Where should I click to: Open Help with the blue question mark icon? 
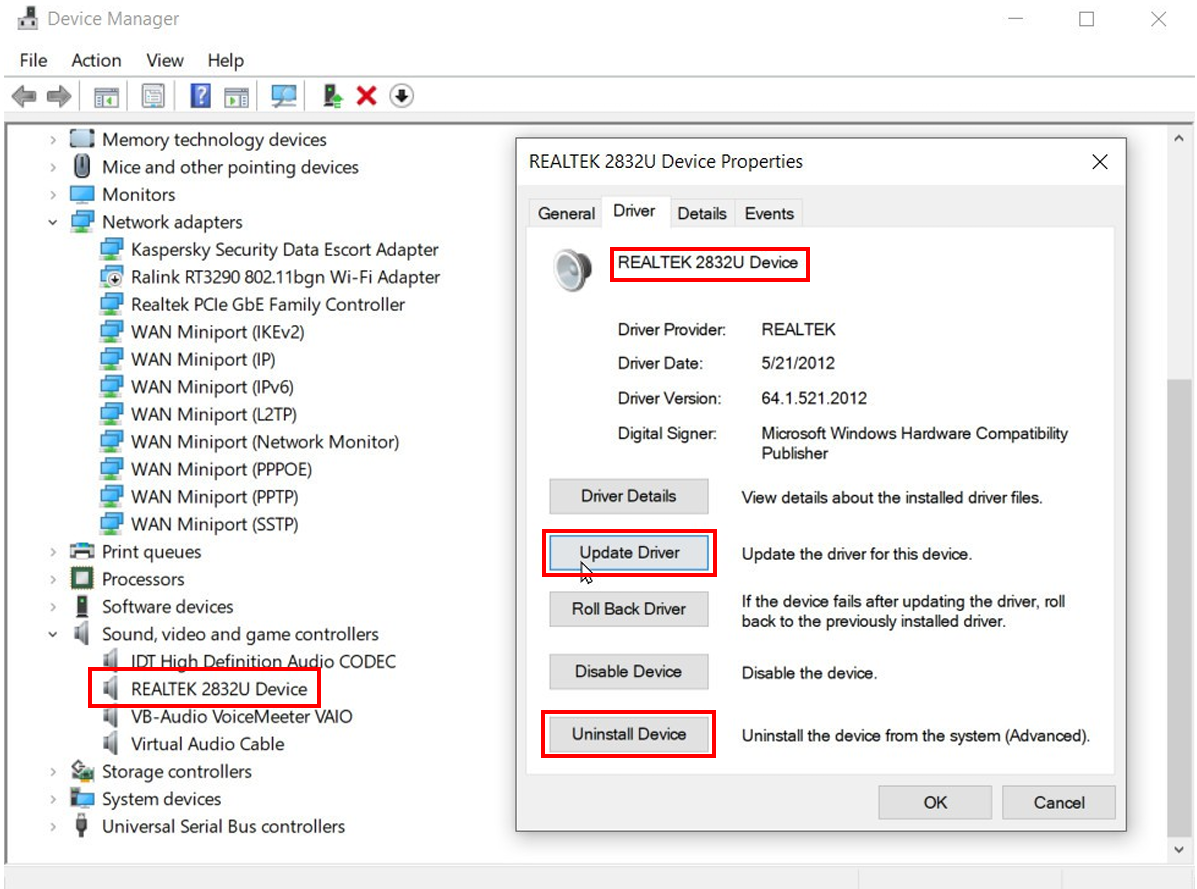click(197, 95)
